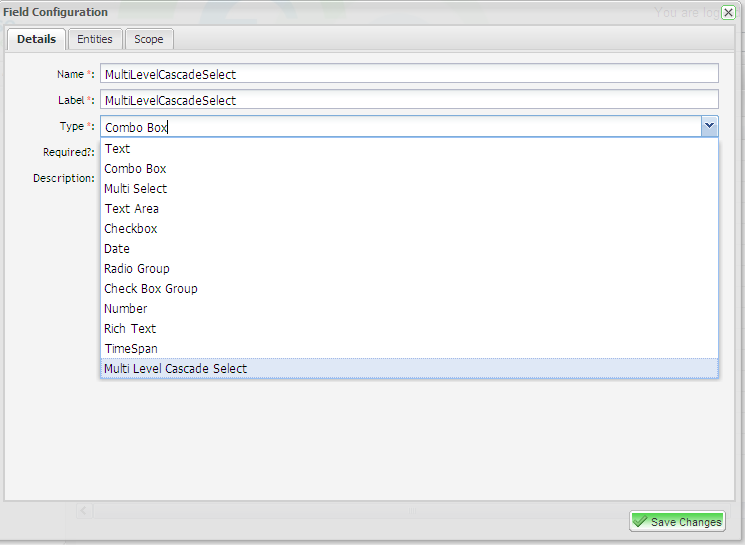Image resolution: width=745 pixels, height=545 pixels.
Task: Click the Save Changes button
Action: [x=677, y=522]
